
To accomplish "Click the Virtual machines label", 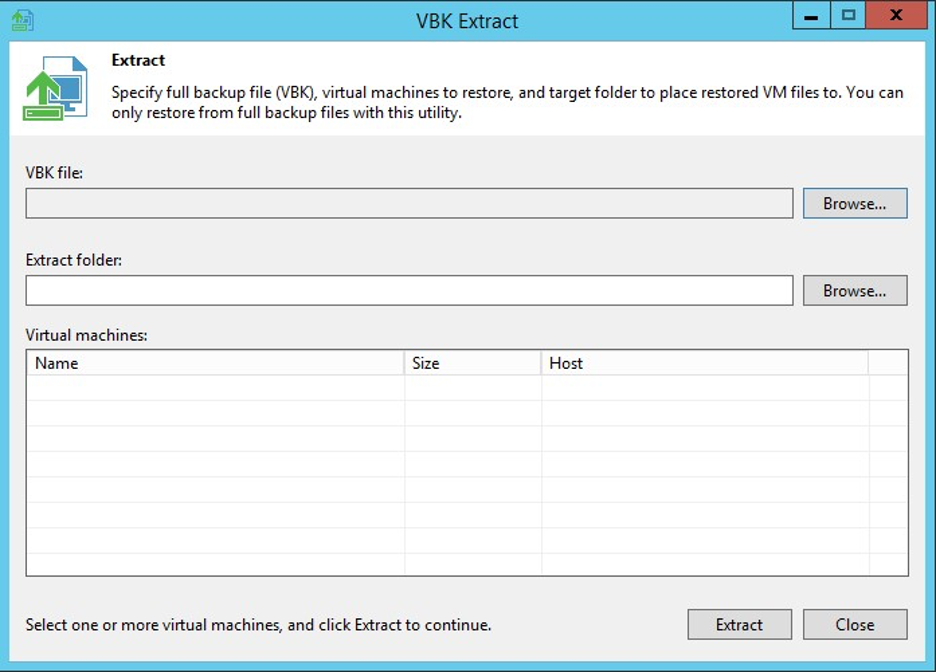I will tap(87, 335).
